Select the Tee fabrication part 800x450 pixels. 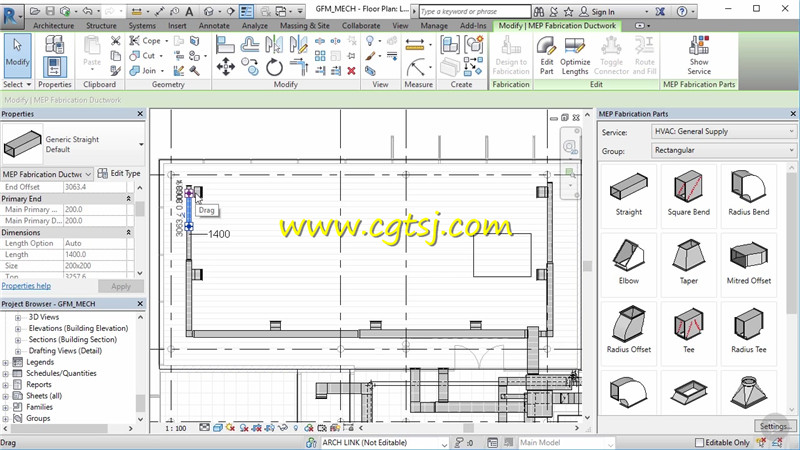pyautogui.click(x=688, y=332)
